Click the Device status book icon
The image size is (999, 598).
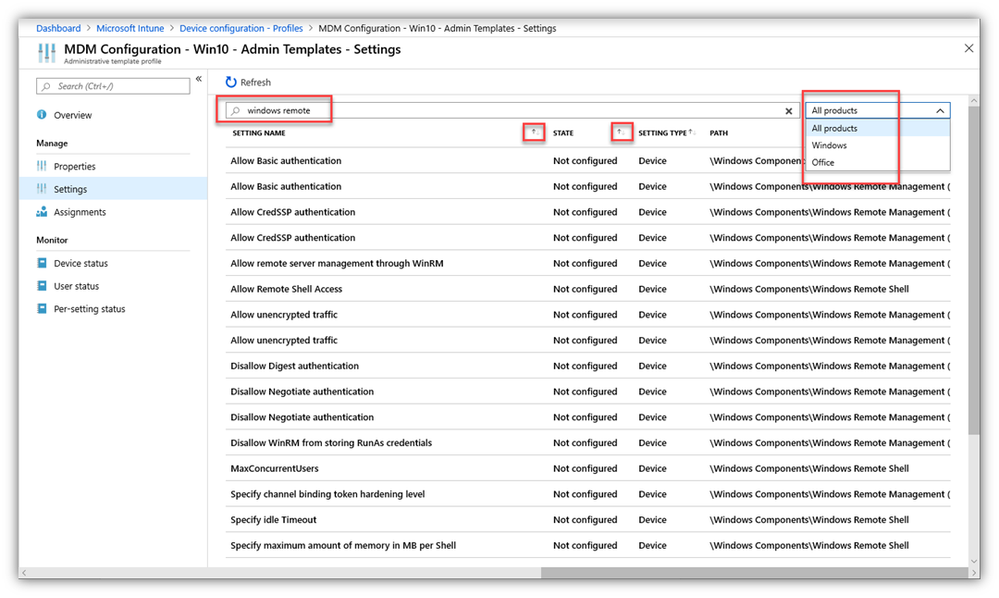coord(41,263)
